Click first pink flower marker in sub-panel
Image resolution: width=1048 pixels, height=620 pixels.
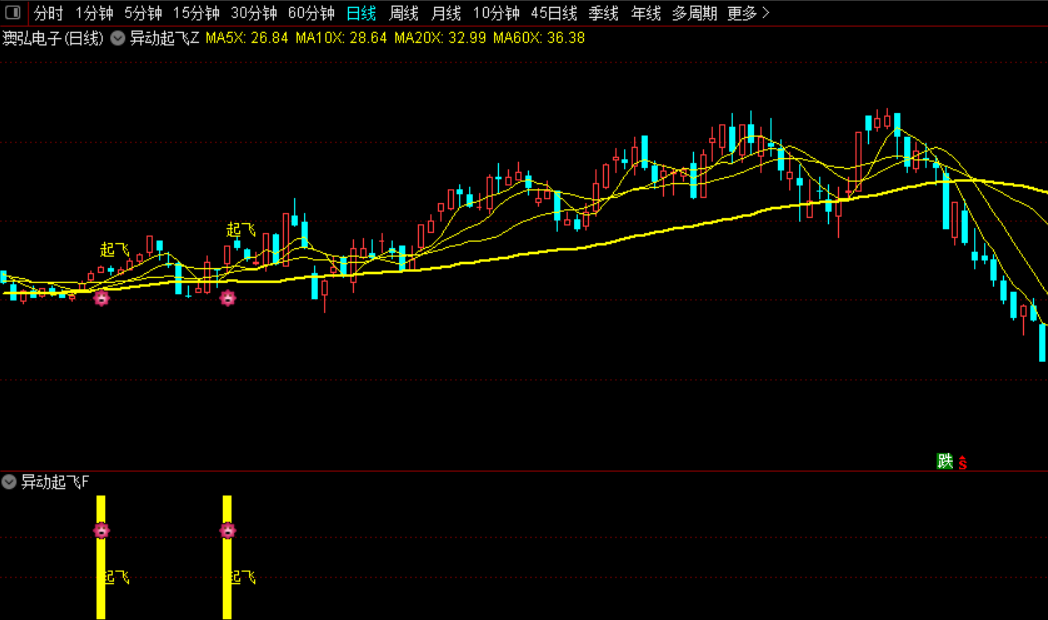point(101,530)
